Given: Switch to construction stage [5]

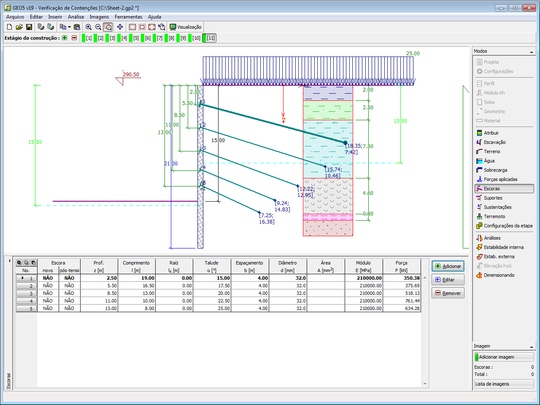Looking at the screenshot, I should point(135,38).
